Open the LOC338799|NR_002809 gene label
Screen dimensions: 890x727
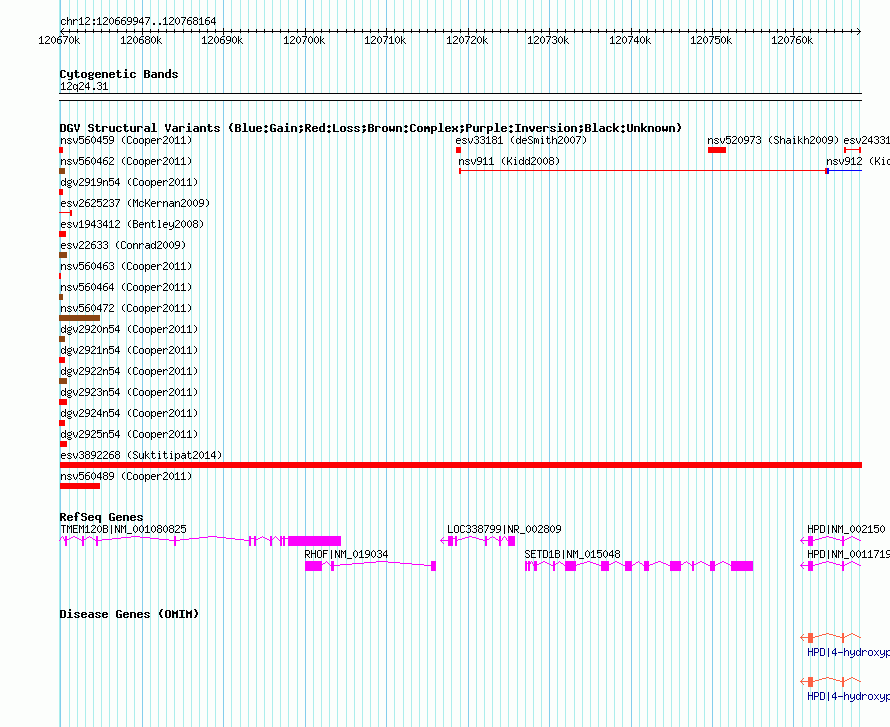504,529
